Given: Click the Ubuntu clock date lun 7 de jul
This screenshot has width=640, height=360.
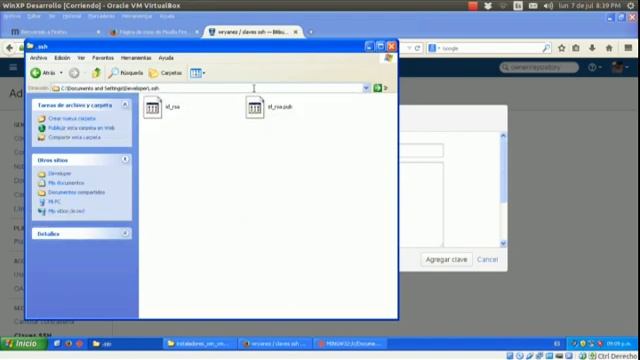Looking at the screenshot, I should tap(589, 6).
